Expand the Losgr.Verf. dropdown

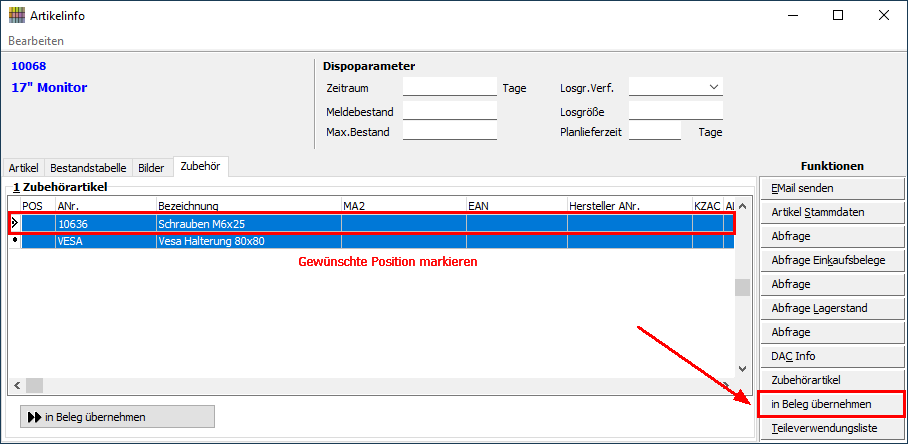pyautogui.click(x=714, y=87)
